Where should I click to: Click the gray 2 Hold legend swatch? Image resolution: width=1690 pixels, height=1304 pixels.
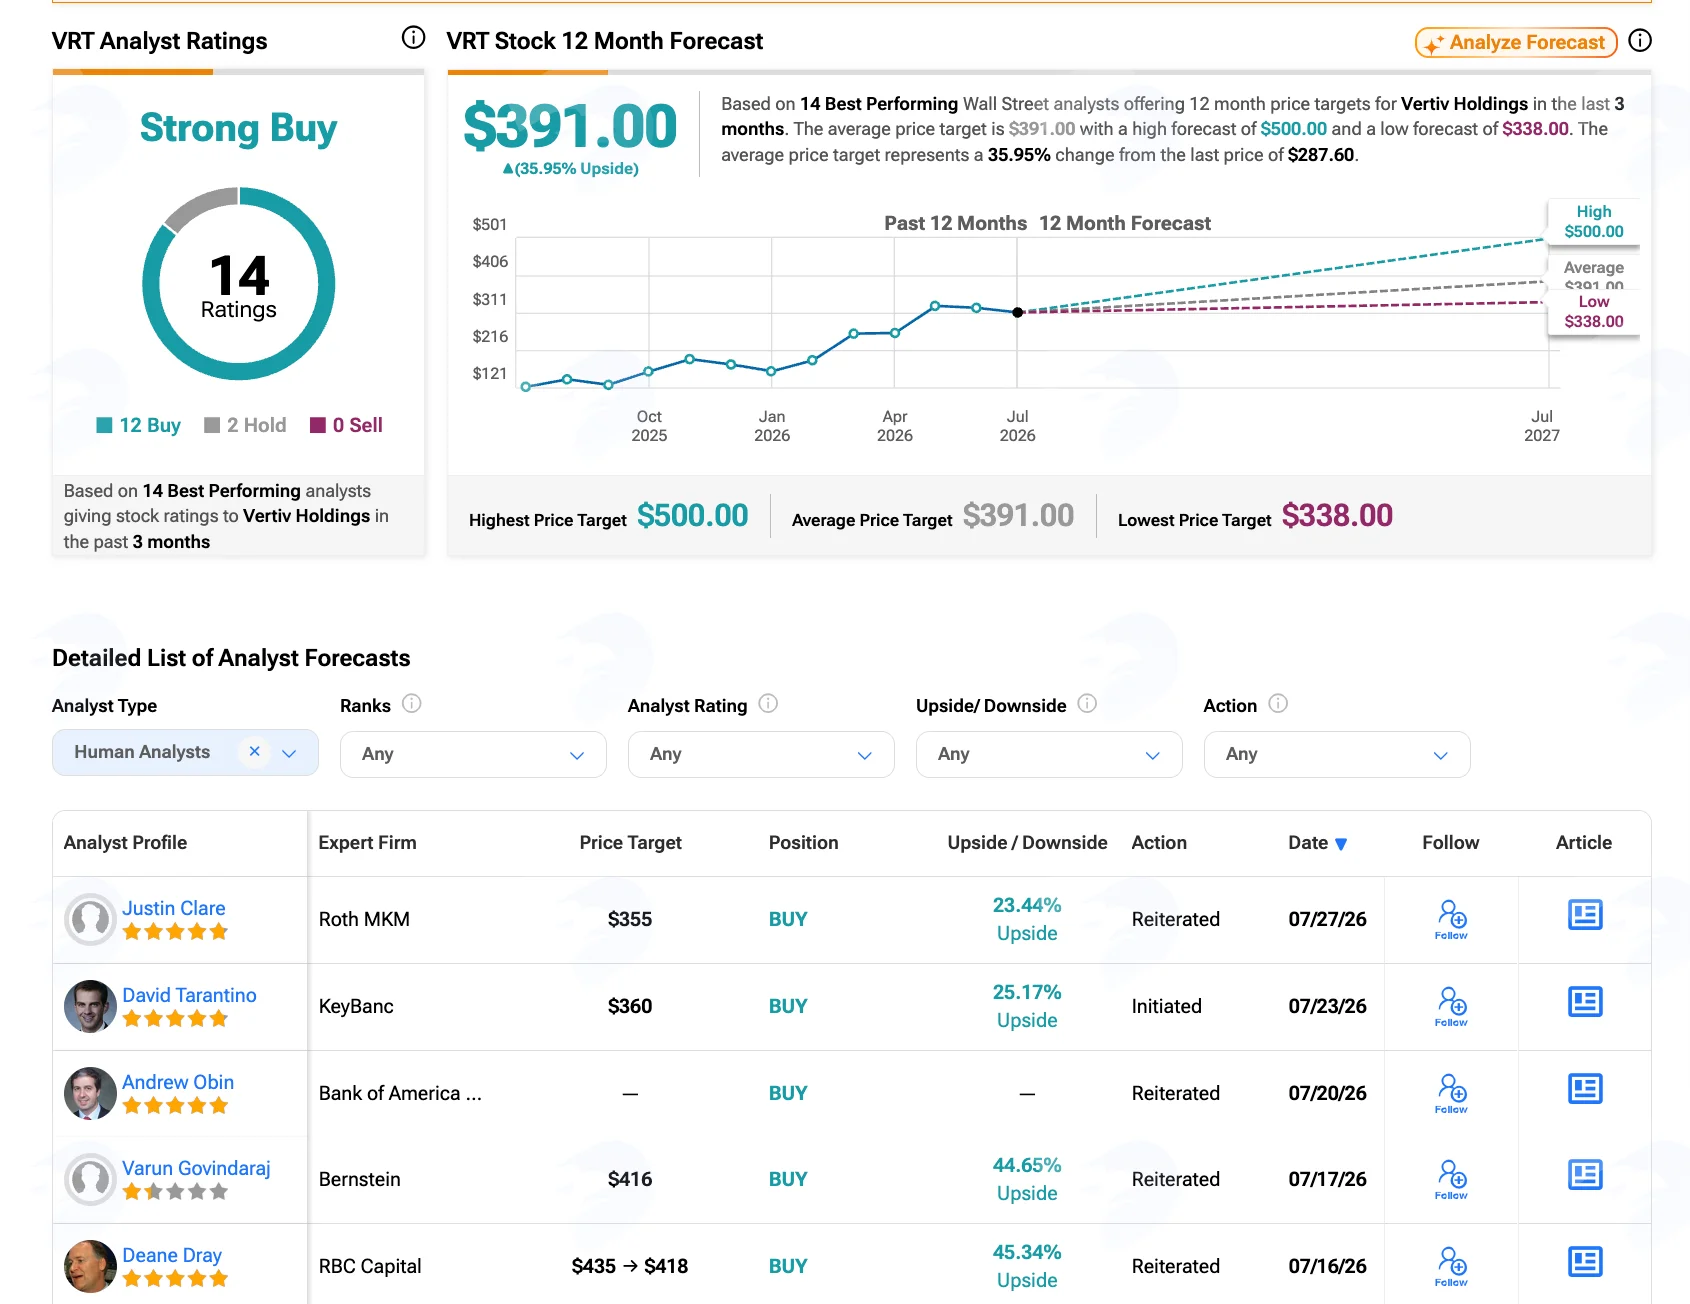tap(212, 425)
